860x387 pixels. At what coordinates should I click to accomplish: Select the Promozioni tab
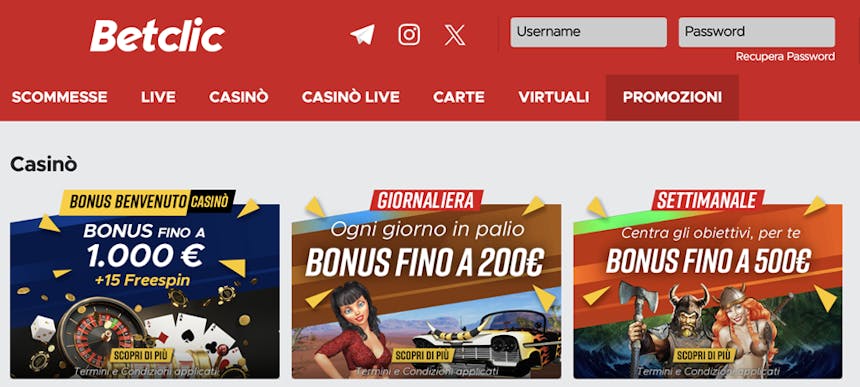pos(672,98)
